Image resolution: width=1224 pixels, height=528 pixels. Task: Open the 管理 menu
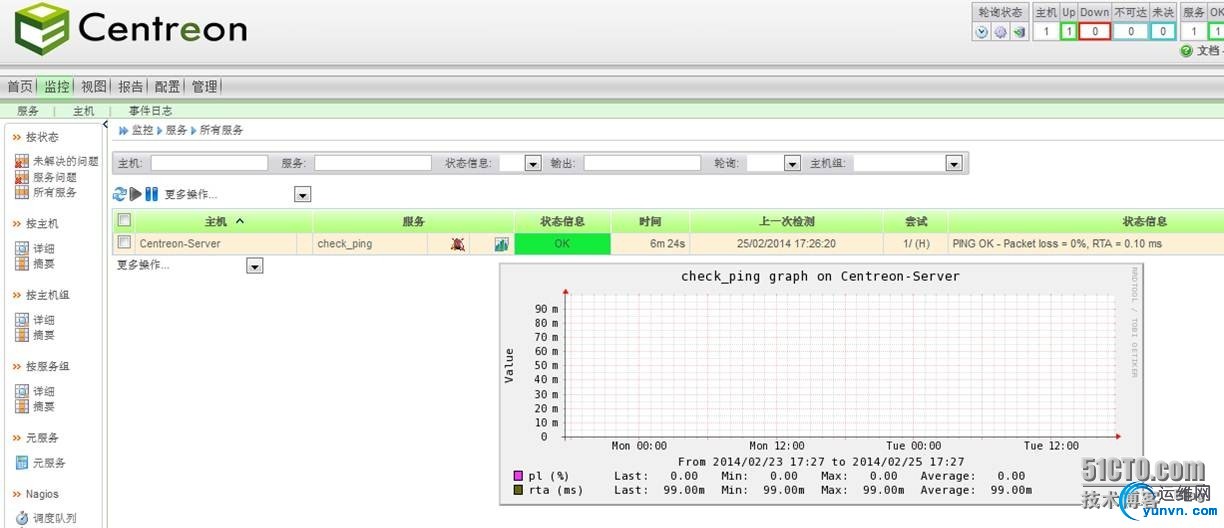click(x=204, y=87)
